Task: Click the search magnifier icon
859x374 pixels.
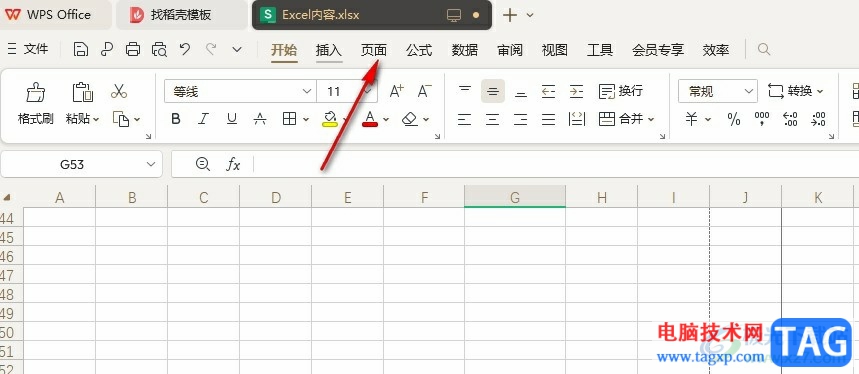Action: [764, 50]
